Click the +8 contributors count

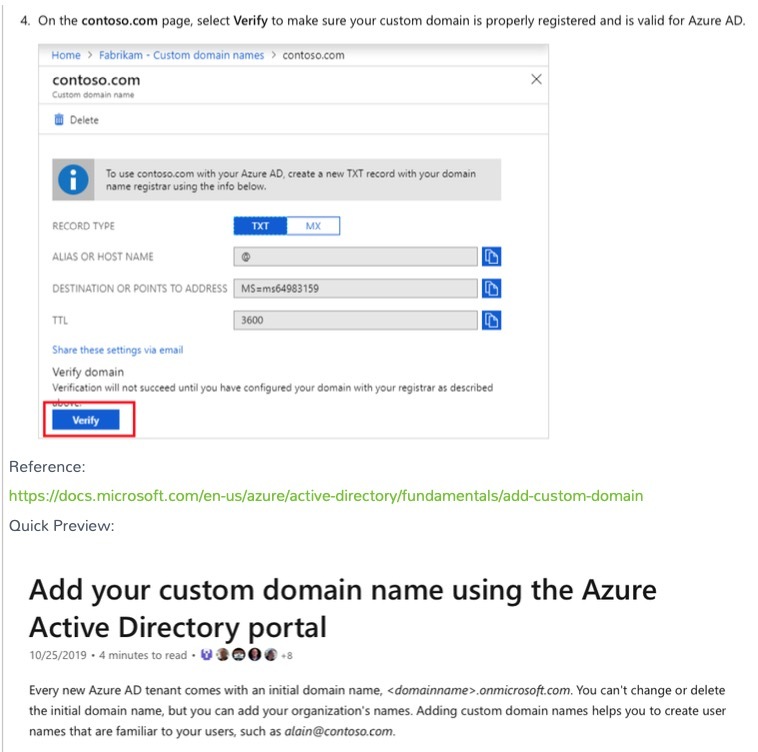[287, 656]
